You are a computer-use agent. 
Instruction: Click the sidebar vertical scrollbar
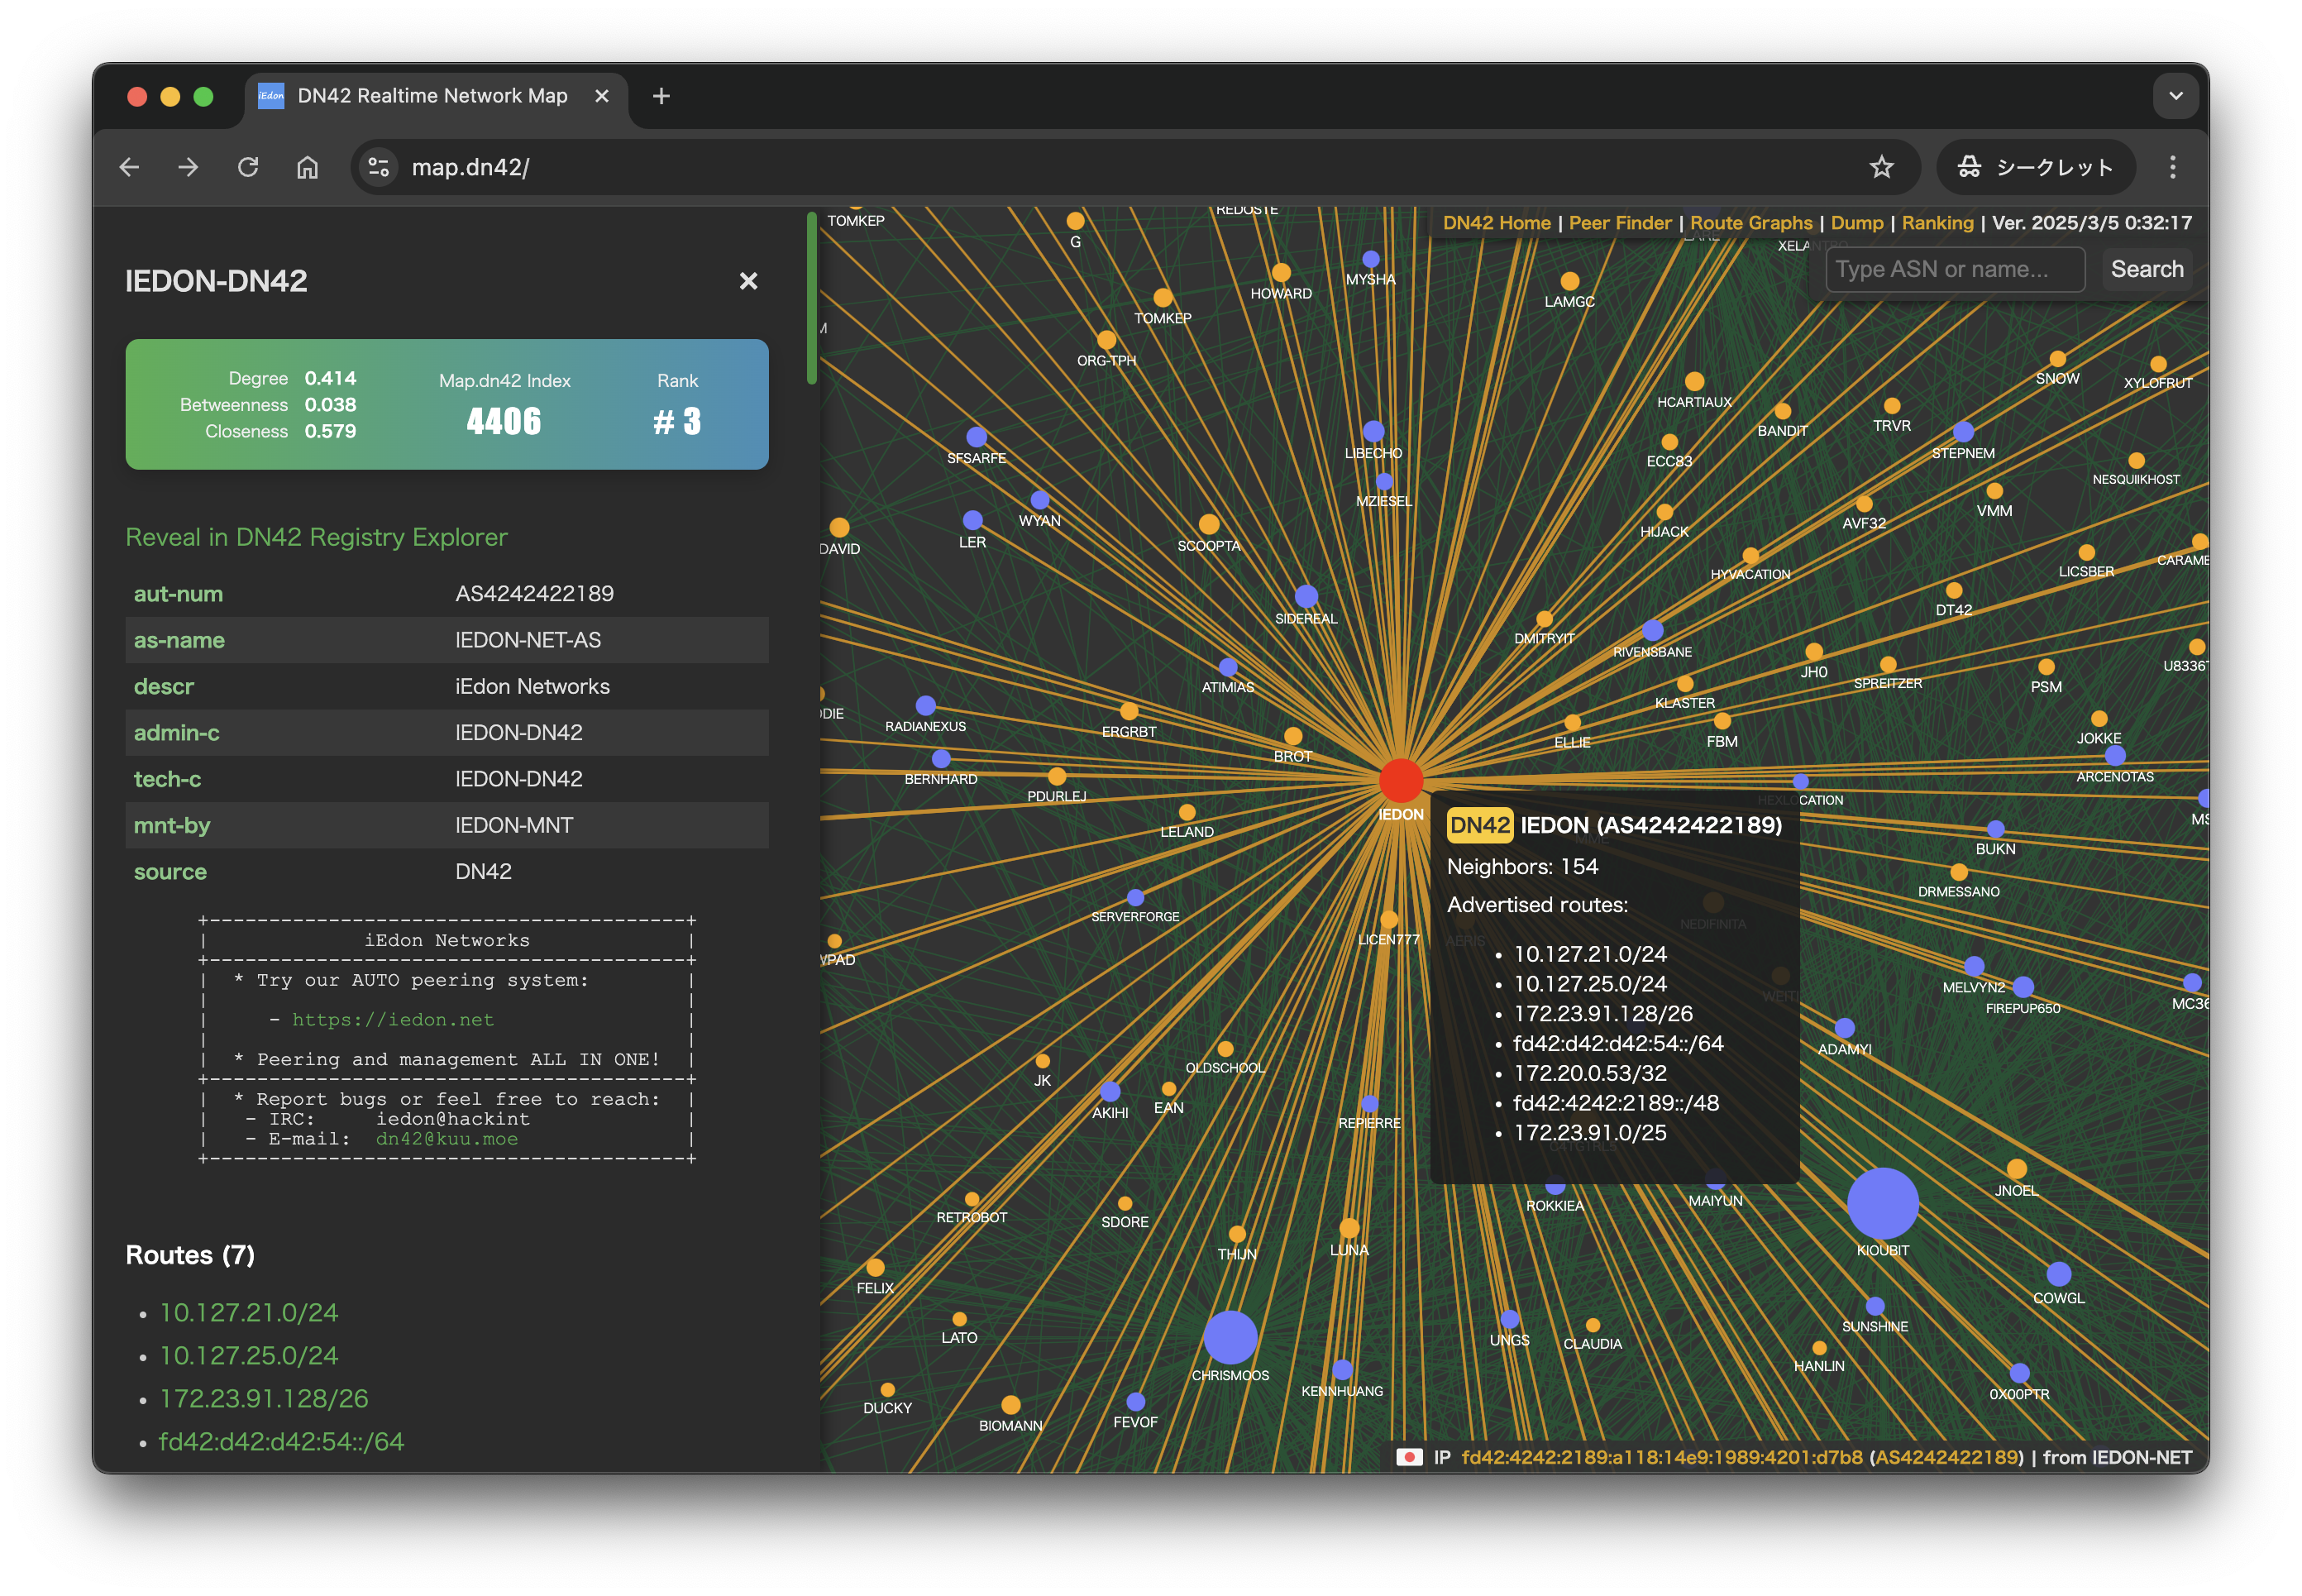coord(812,298)
